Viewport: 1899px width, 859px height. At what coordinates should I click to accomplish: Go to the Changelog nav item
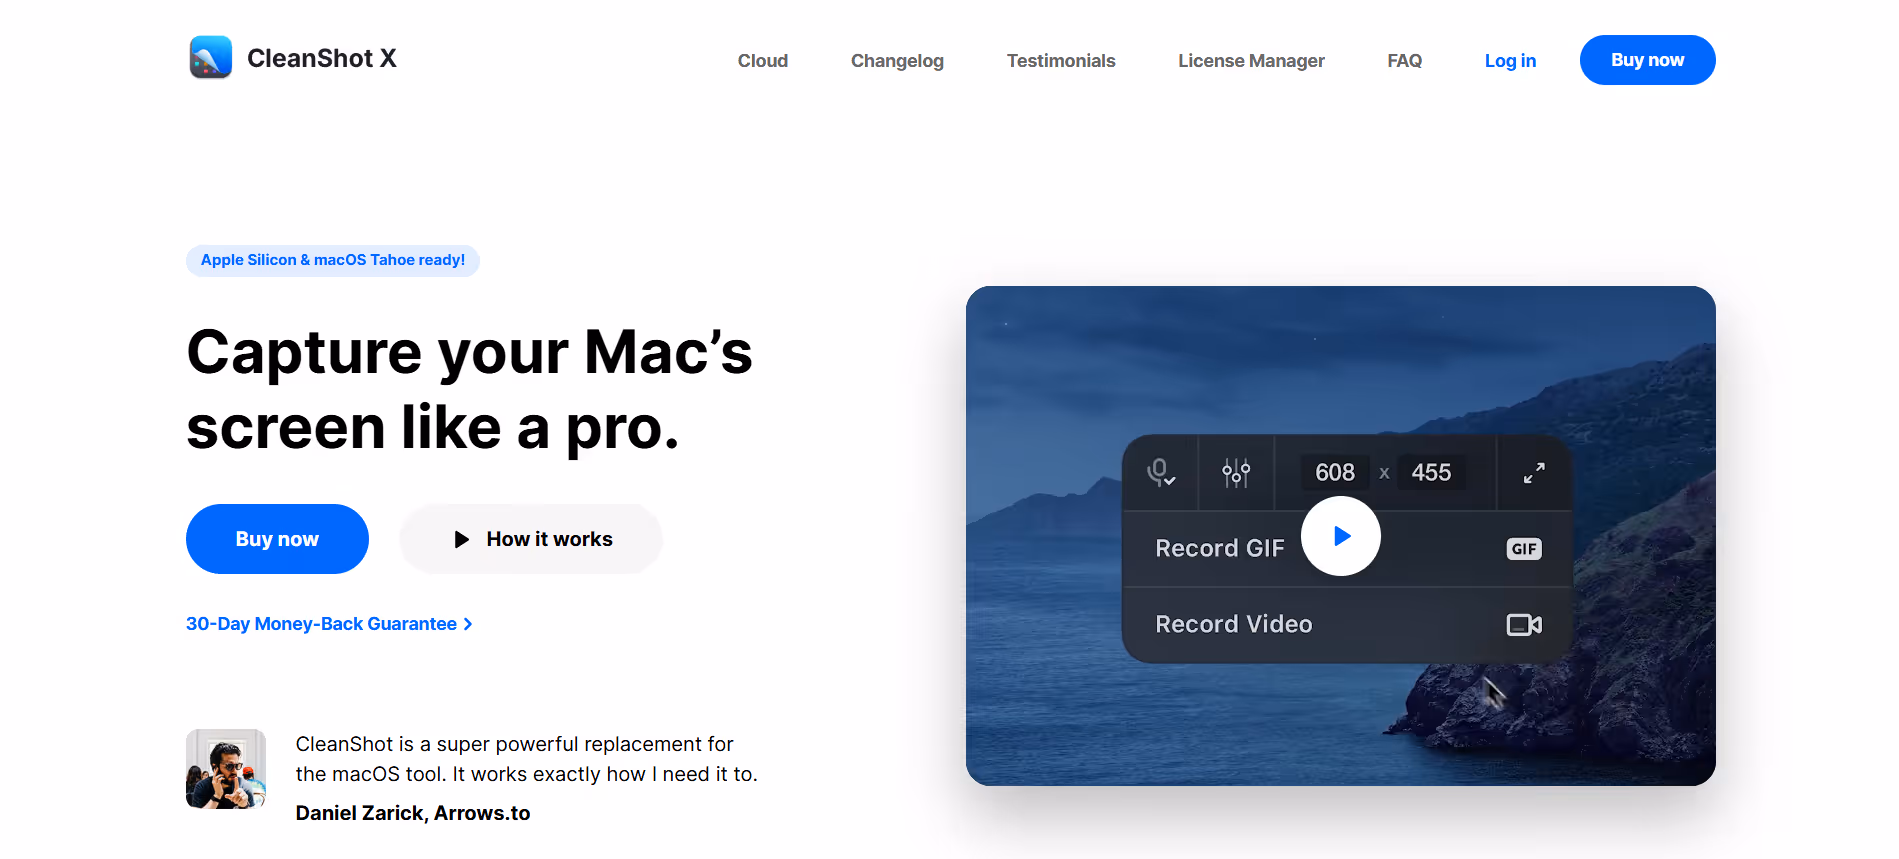click(897, 61)
